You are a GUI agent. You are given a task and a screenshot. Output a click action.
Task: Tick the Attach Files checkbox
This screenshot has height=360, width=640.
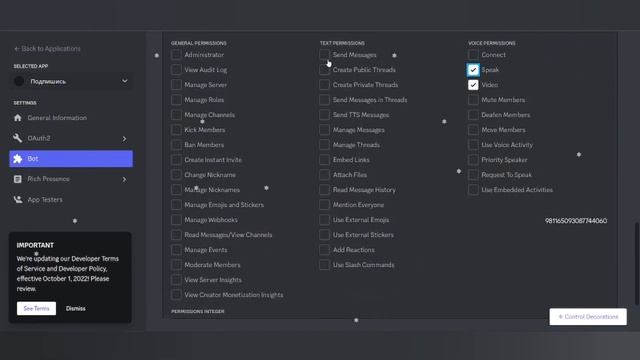[x=324, y=175]
